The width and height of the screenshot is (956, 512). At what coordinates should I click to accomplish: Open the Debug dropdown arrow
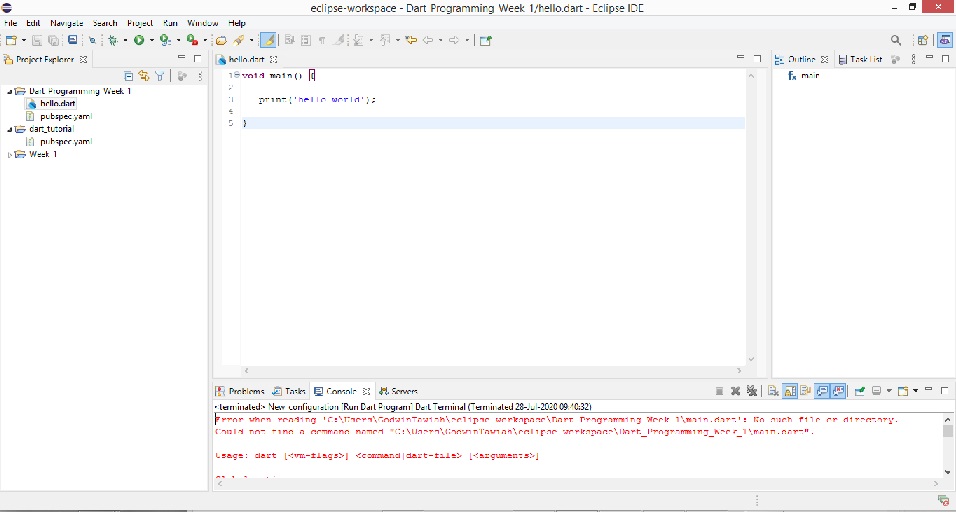point(125,40)
